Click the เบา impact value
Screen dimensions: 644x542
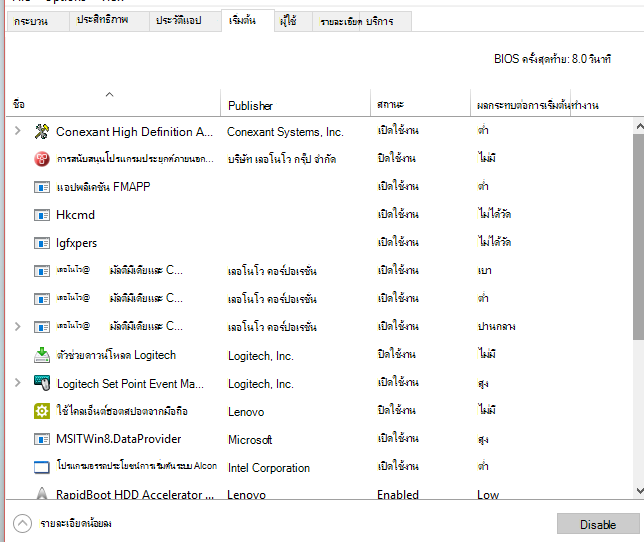[x=485, y=271]
